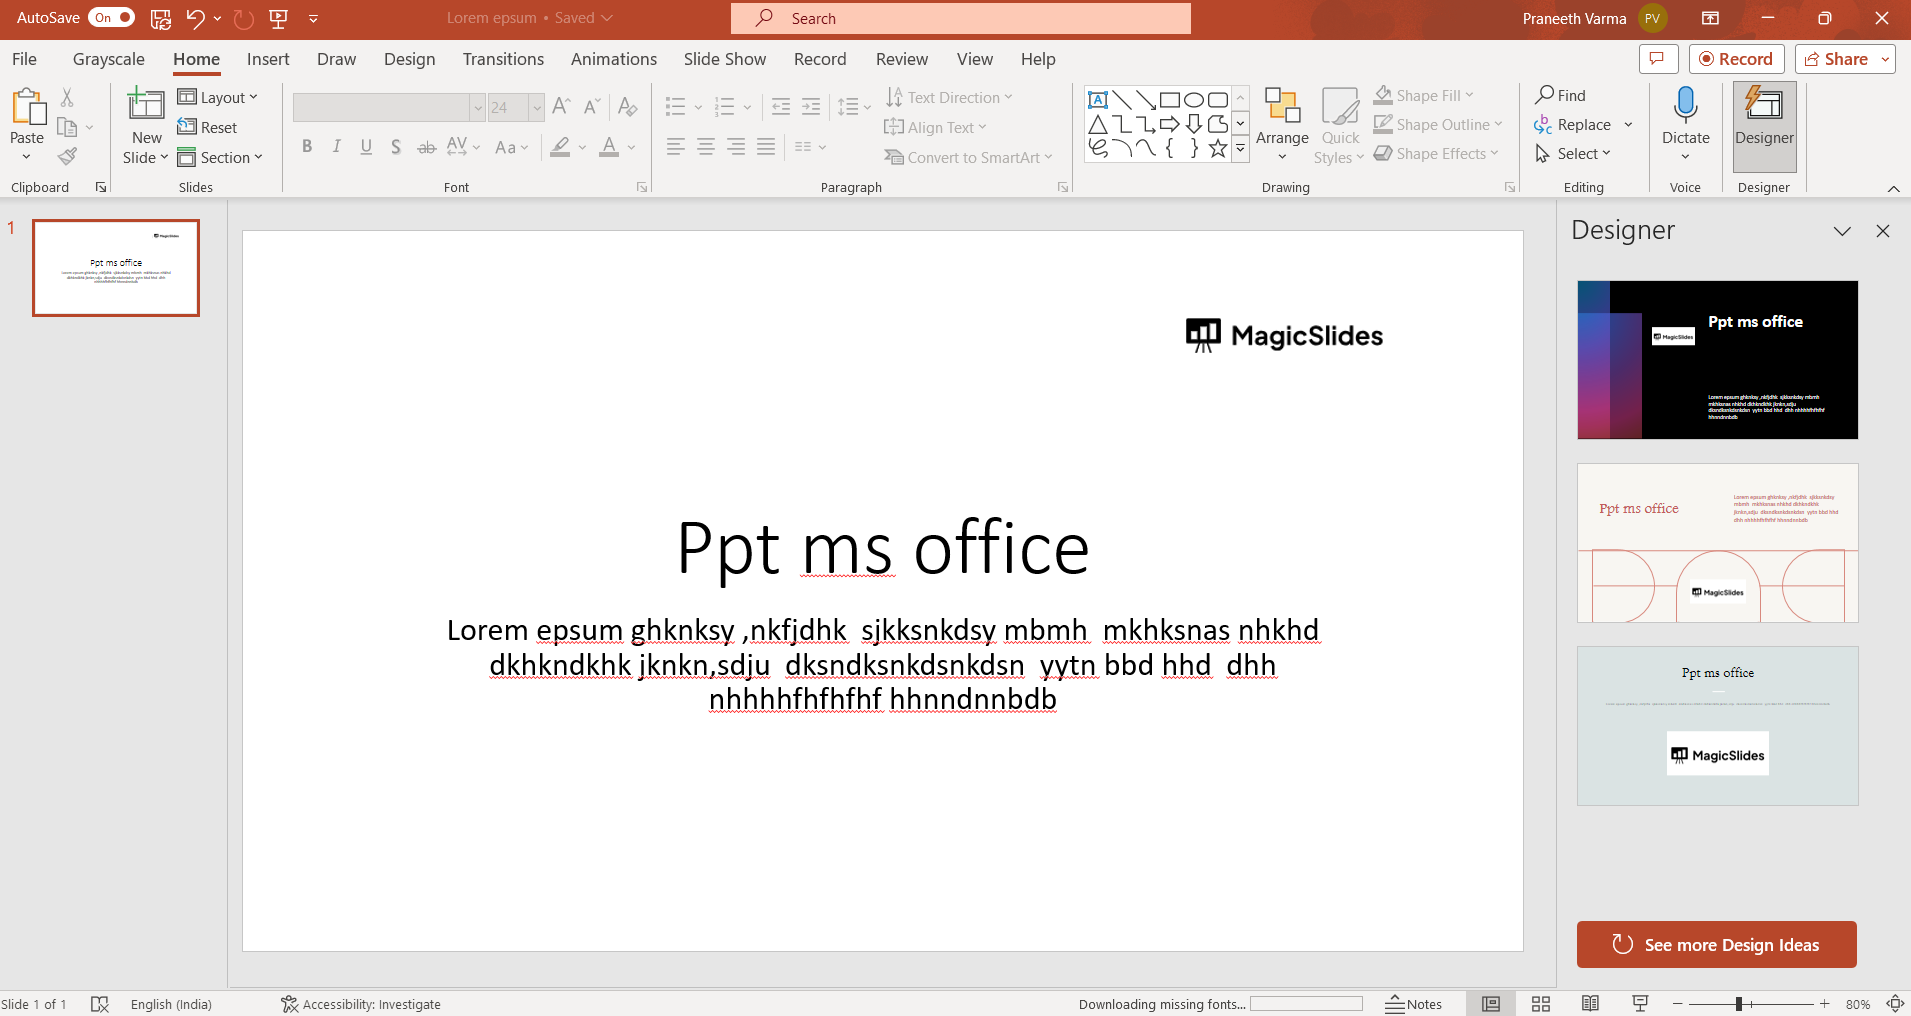The height and width of the screenshot is (1016, 1911).
Task: Toggle the AutoSave switch off
Action: (112, 18)
